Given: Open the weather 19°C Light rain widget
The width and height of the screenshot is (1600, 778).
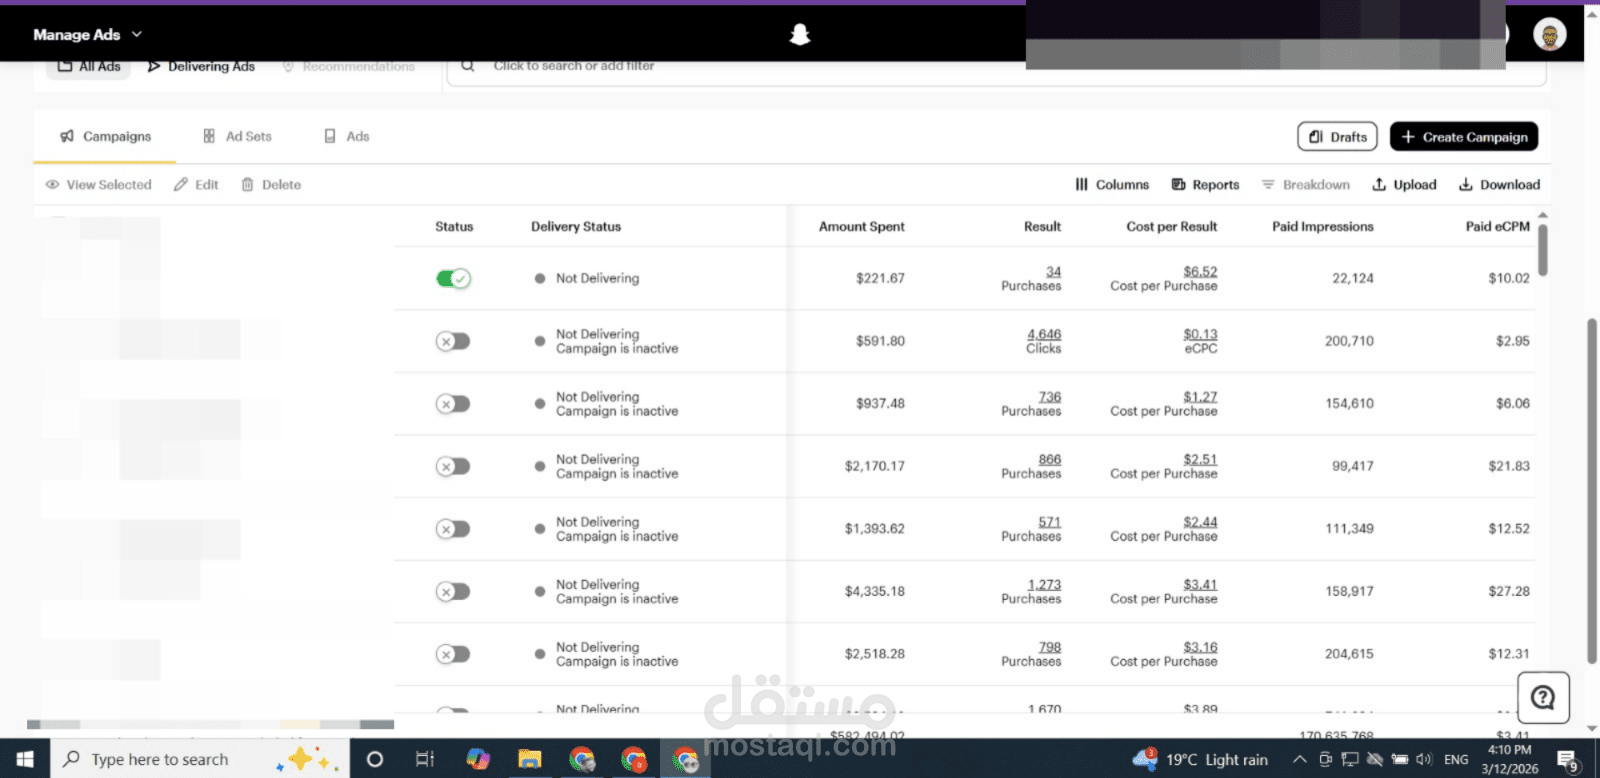Looking at the screenshot, I should pos(1200,760).
